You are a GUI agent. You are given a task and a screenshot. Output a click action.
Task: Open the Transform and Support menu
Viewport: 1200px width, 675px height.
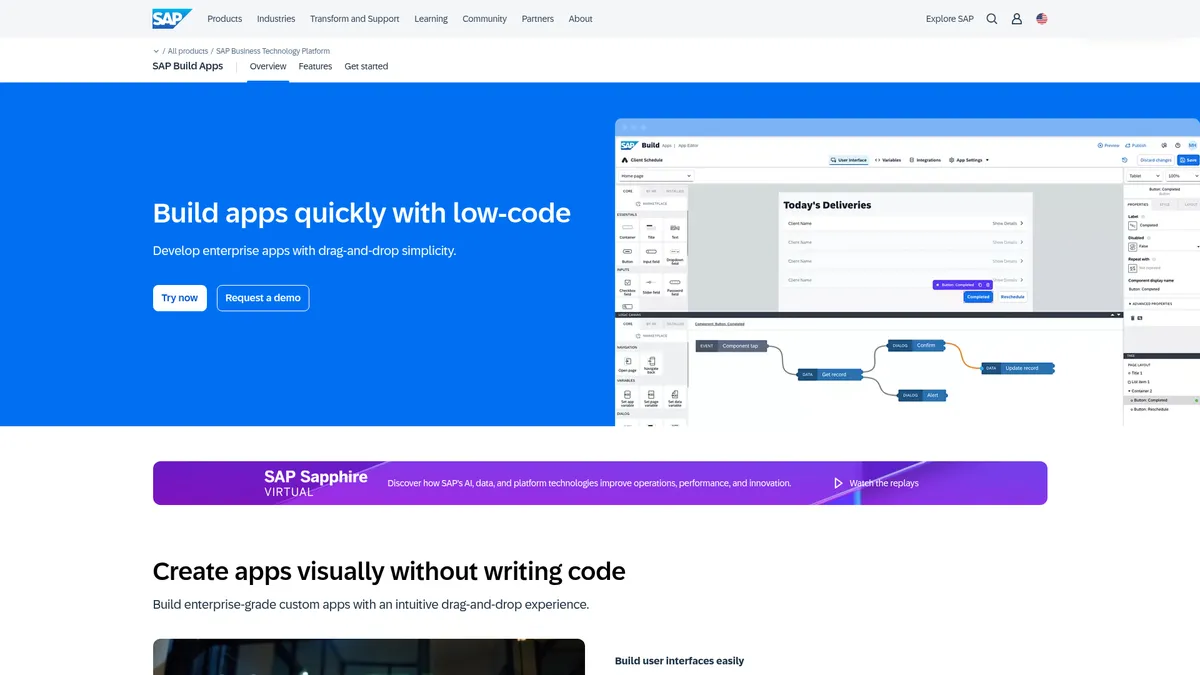pyautogui.click(x=354, y=19)
